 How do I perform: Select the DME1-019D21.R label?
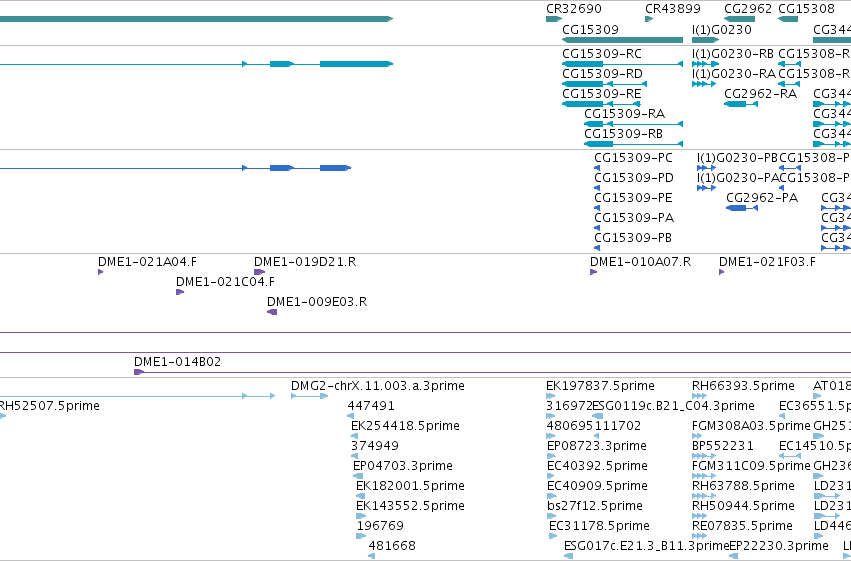pos(305,262)
